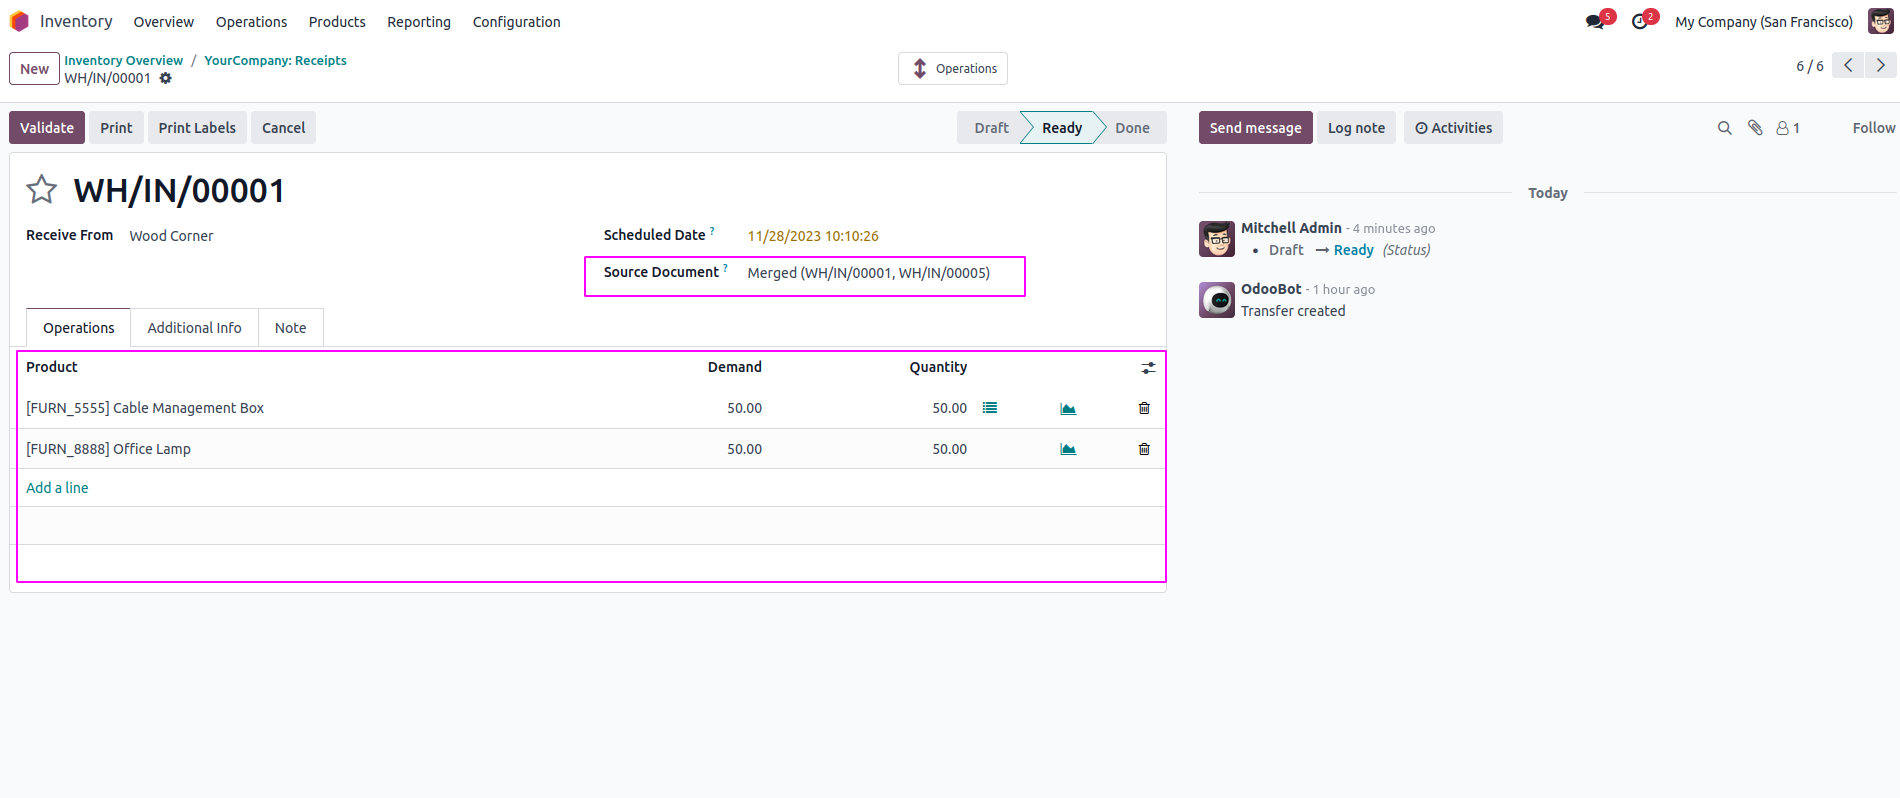
Task: Open the gear actions menu beside WH/IN/00001
Action: (x=166, y=78)
